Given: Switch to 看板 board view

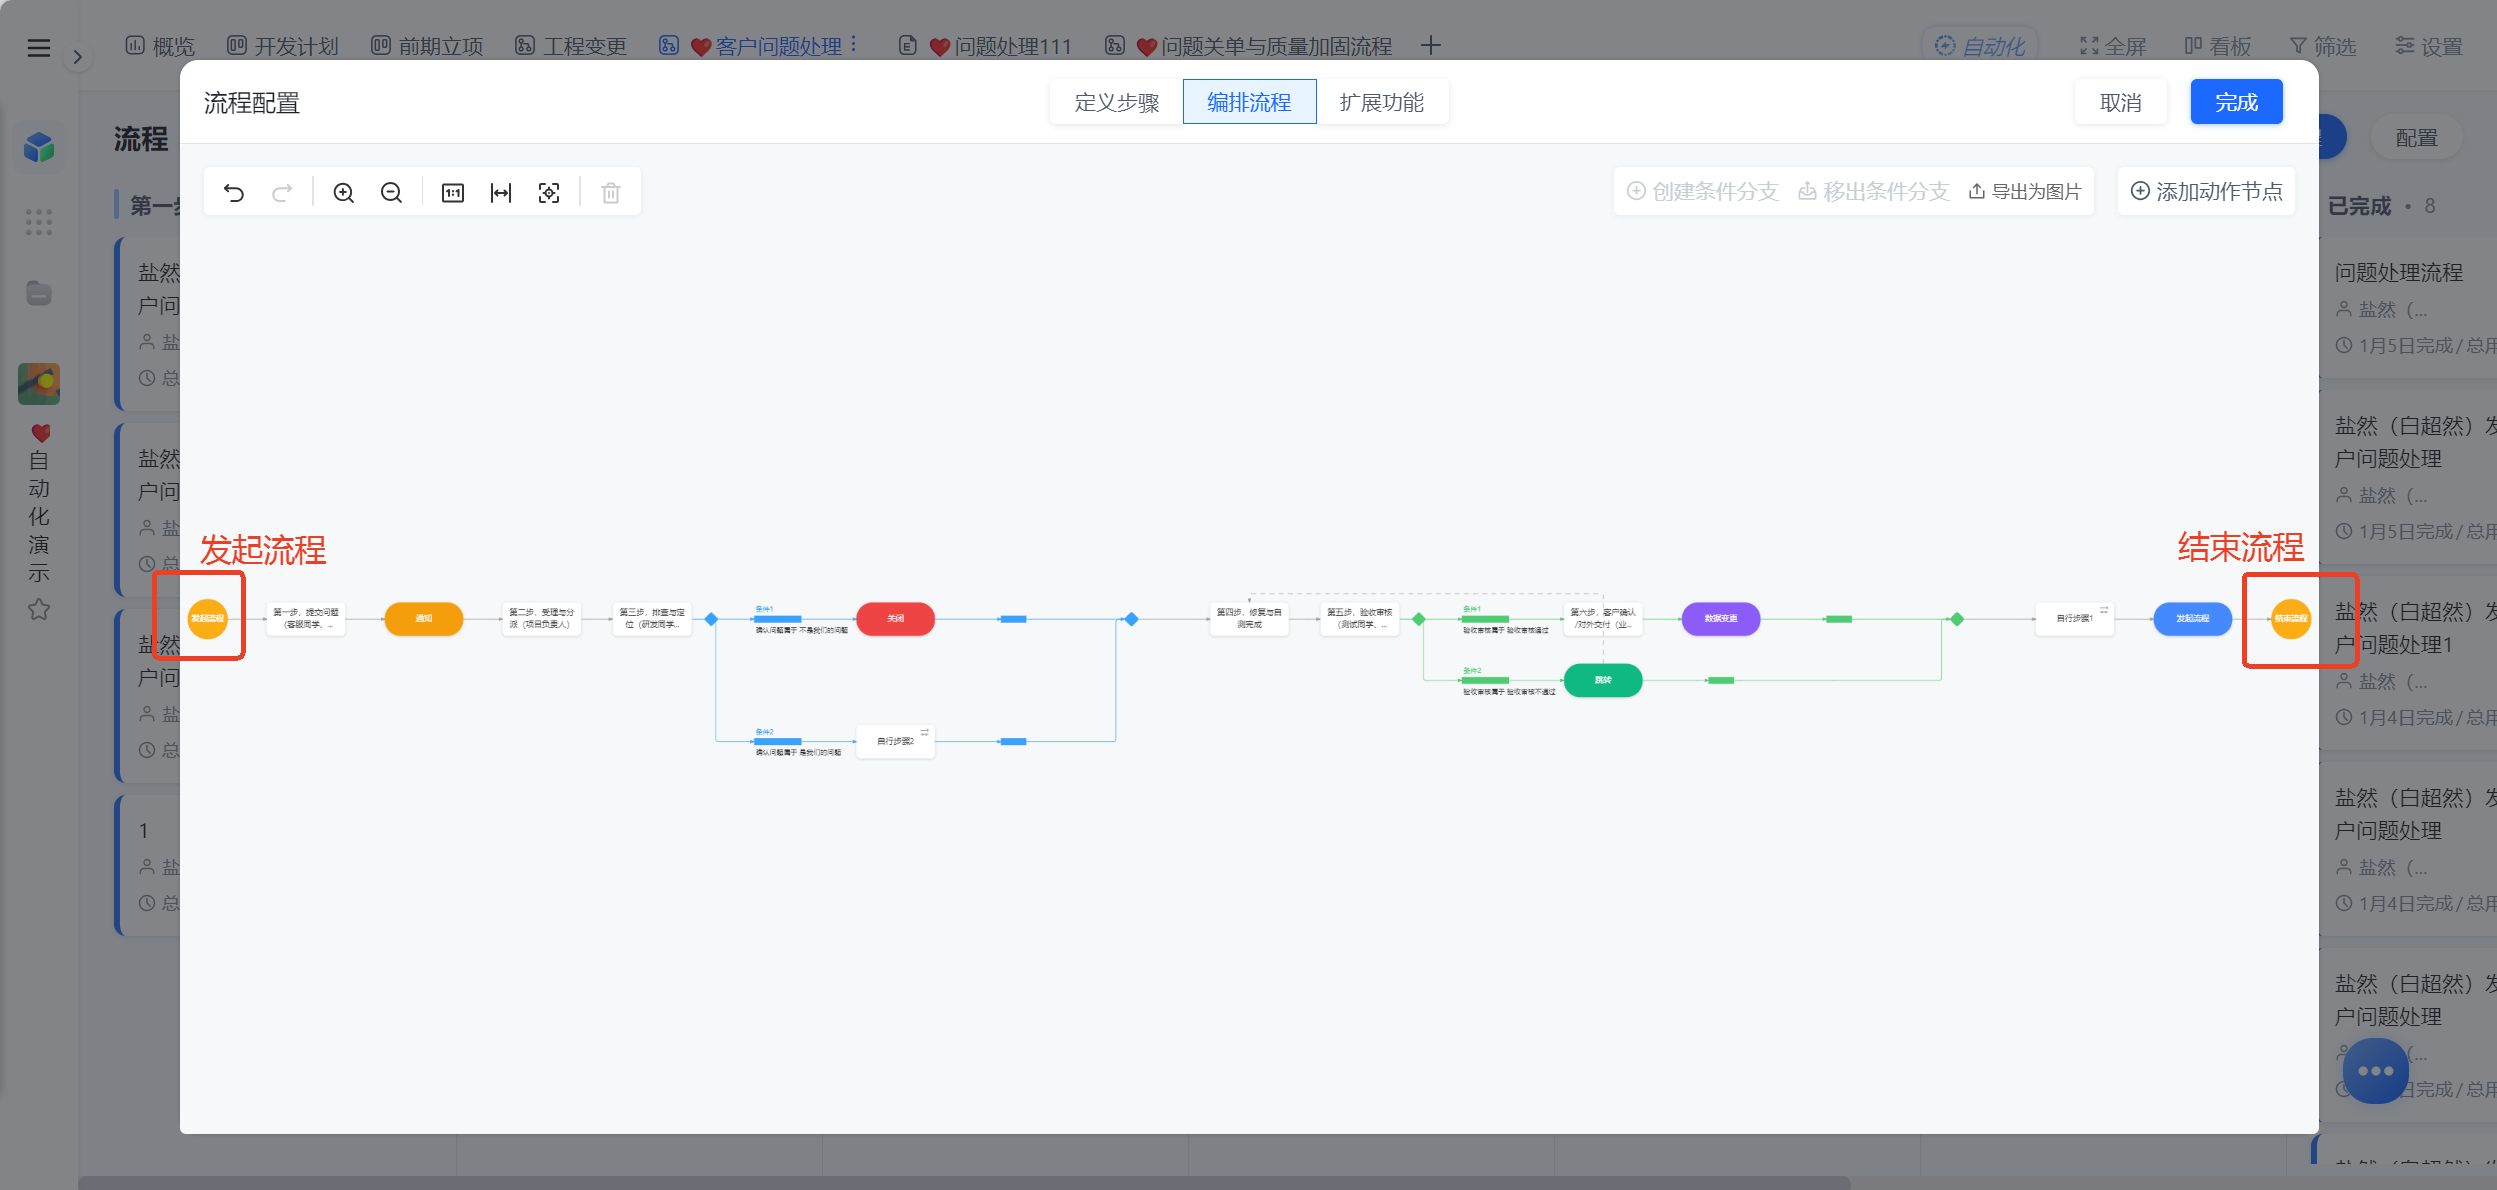Looking at the screenshot, I should [x=2217, y=46].
